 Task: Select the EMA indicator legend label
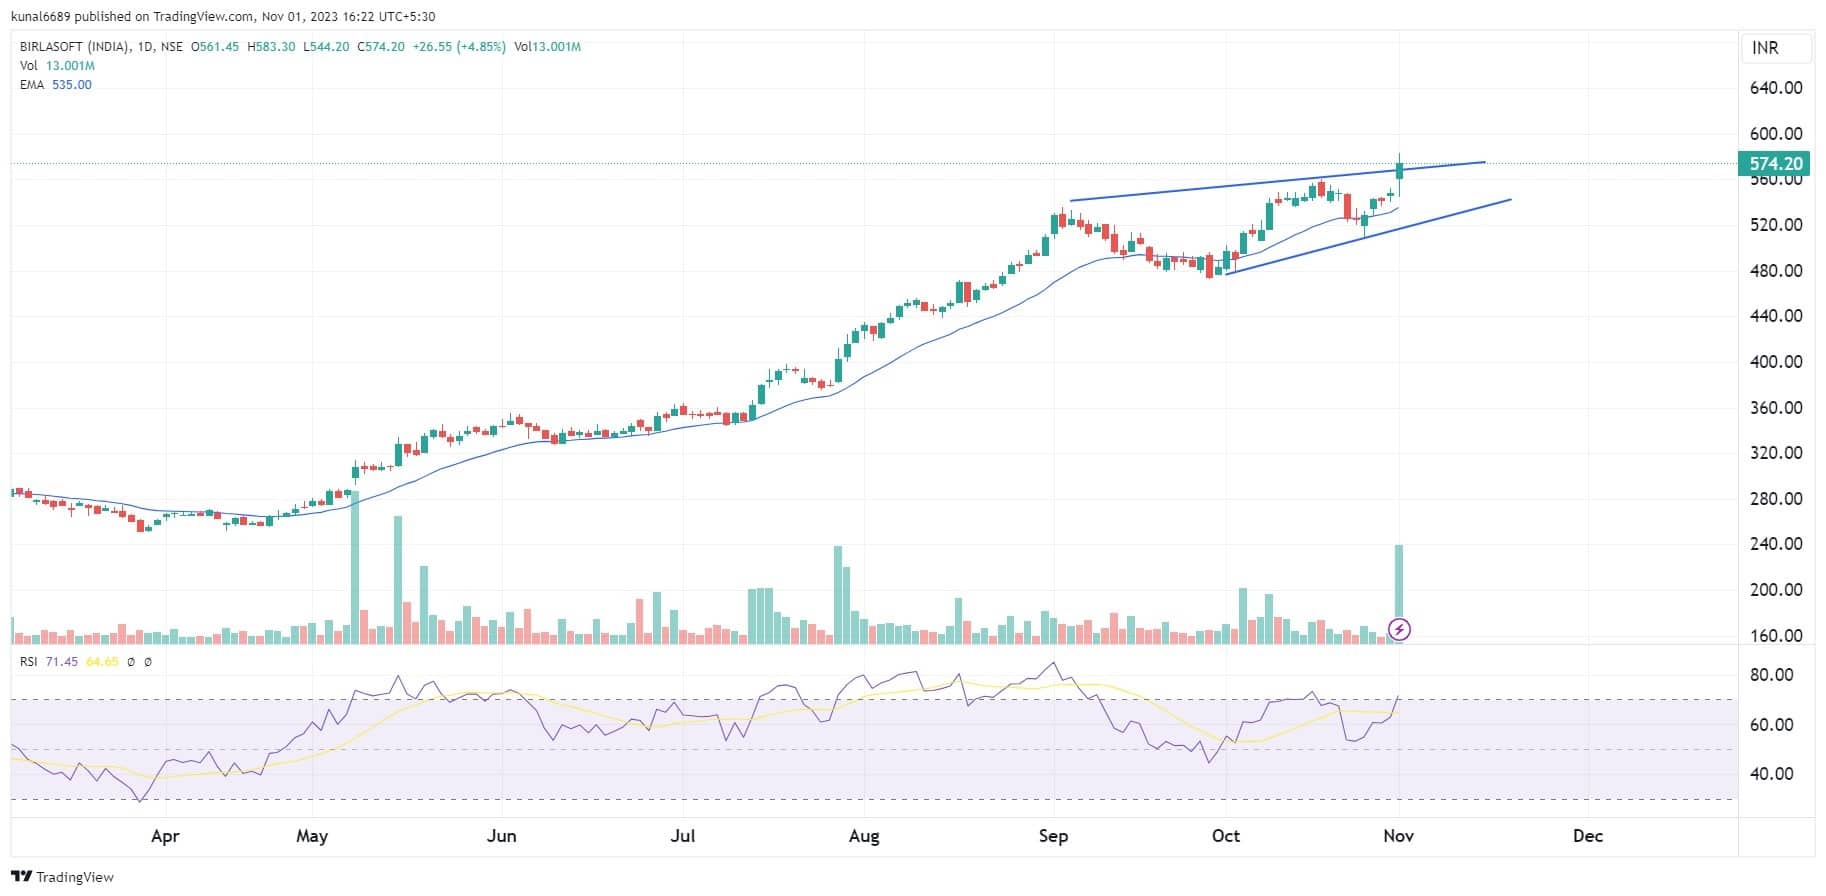pos(31,85)
